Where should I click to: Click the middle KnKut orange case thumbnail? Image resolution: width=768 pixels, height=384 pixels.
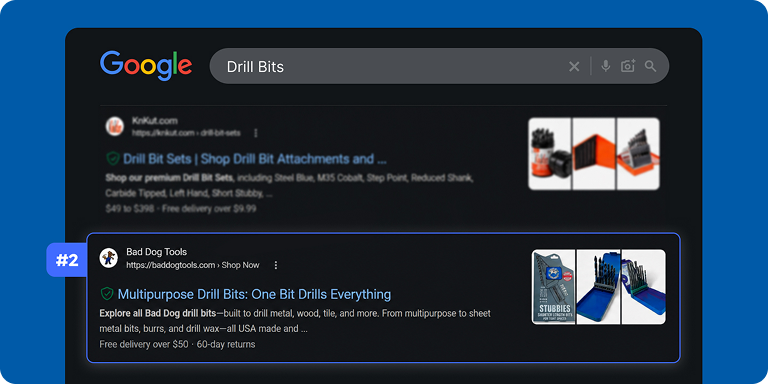(x=594, y=154)
